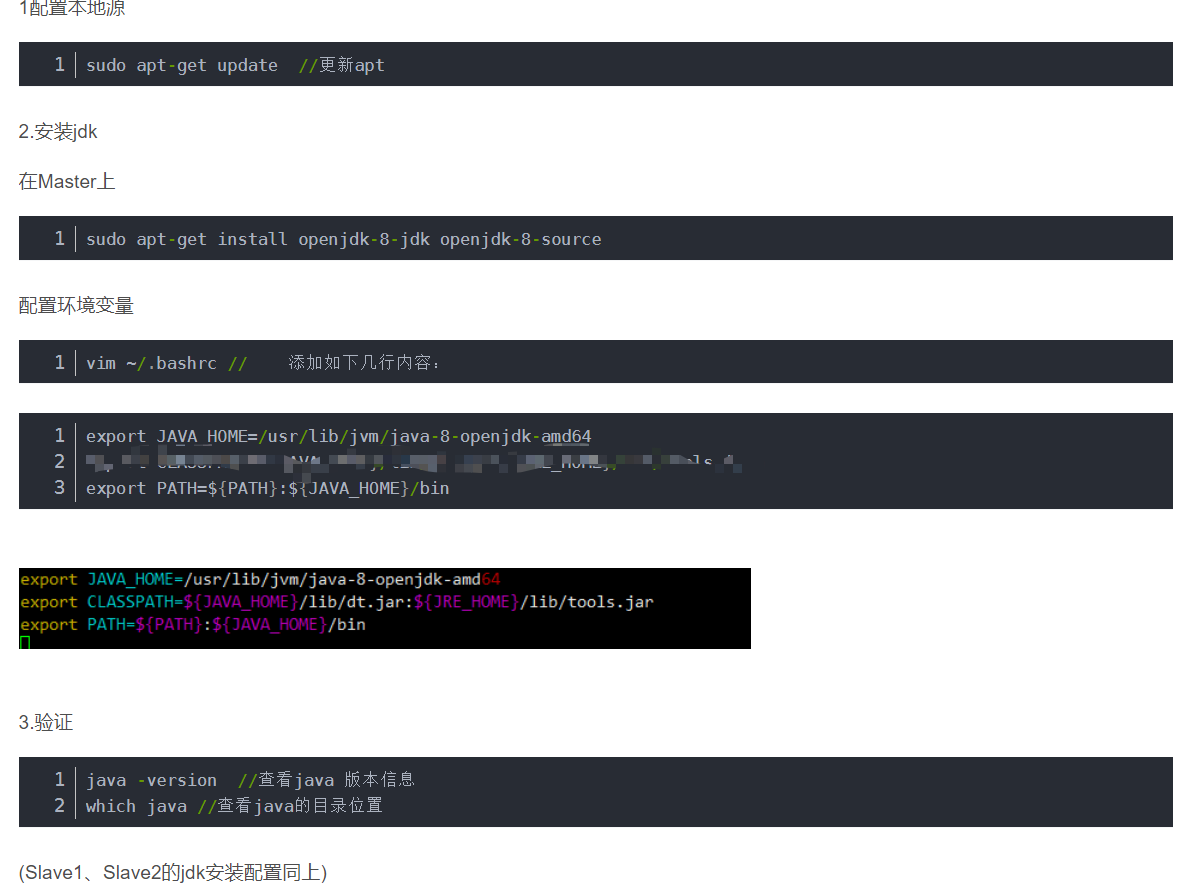Click the '添加如下几行内容' comment
This screenshot has width=1196, height=893.
point(364,362)
